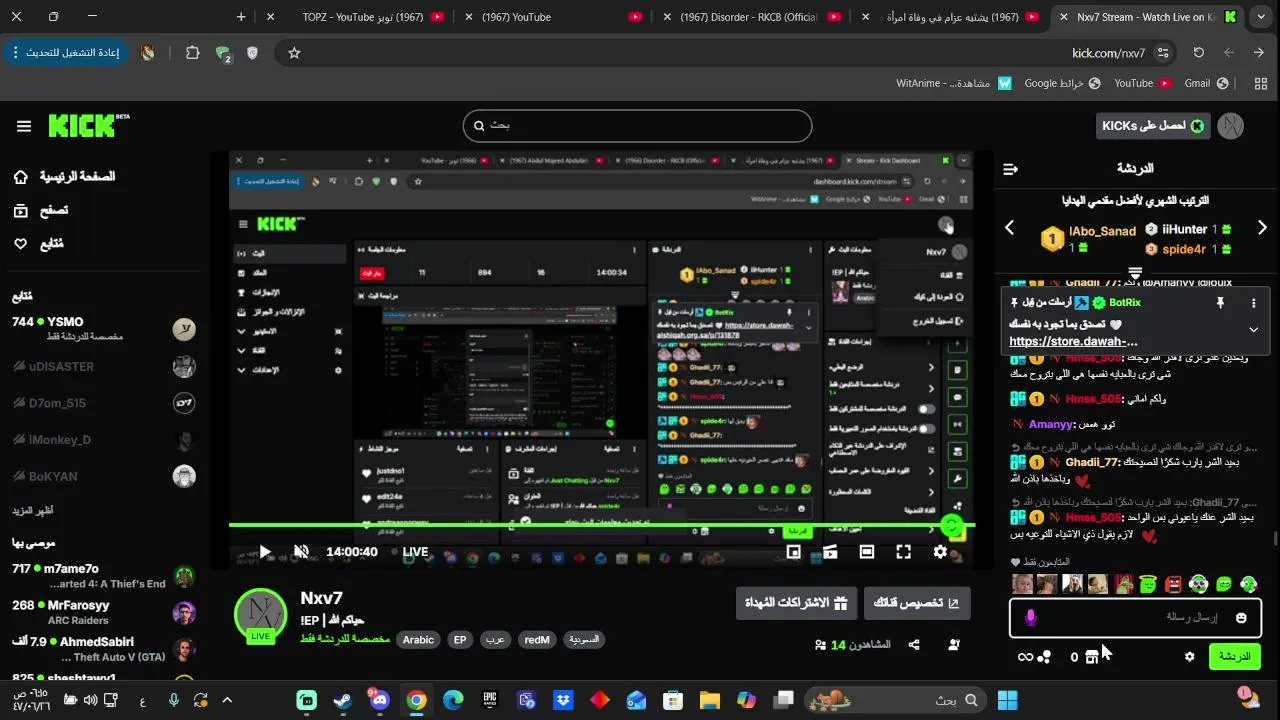1280x720 pixels.
Task: Open Steam from Windows taskbar
Action: (343, 700)
